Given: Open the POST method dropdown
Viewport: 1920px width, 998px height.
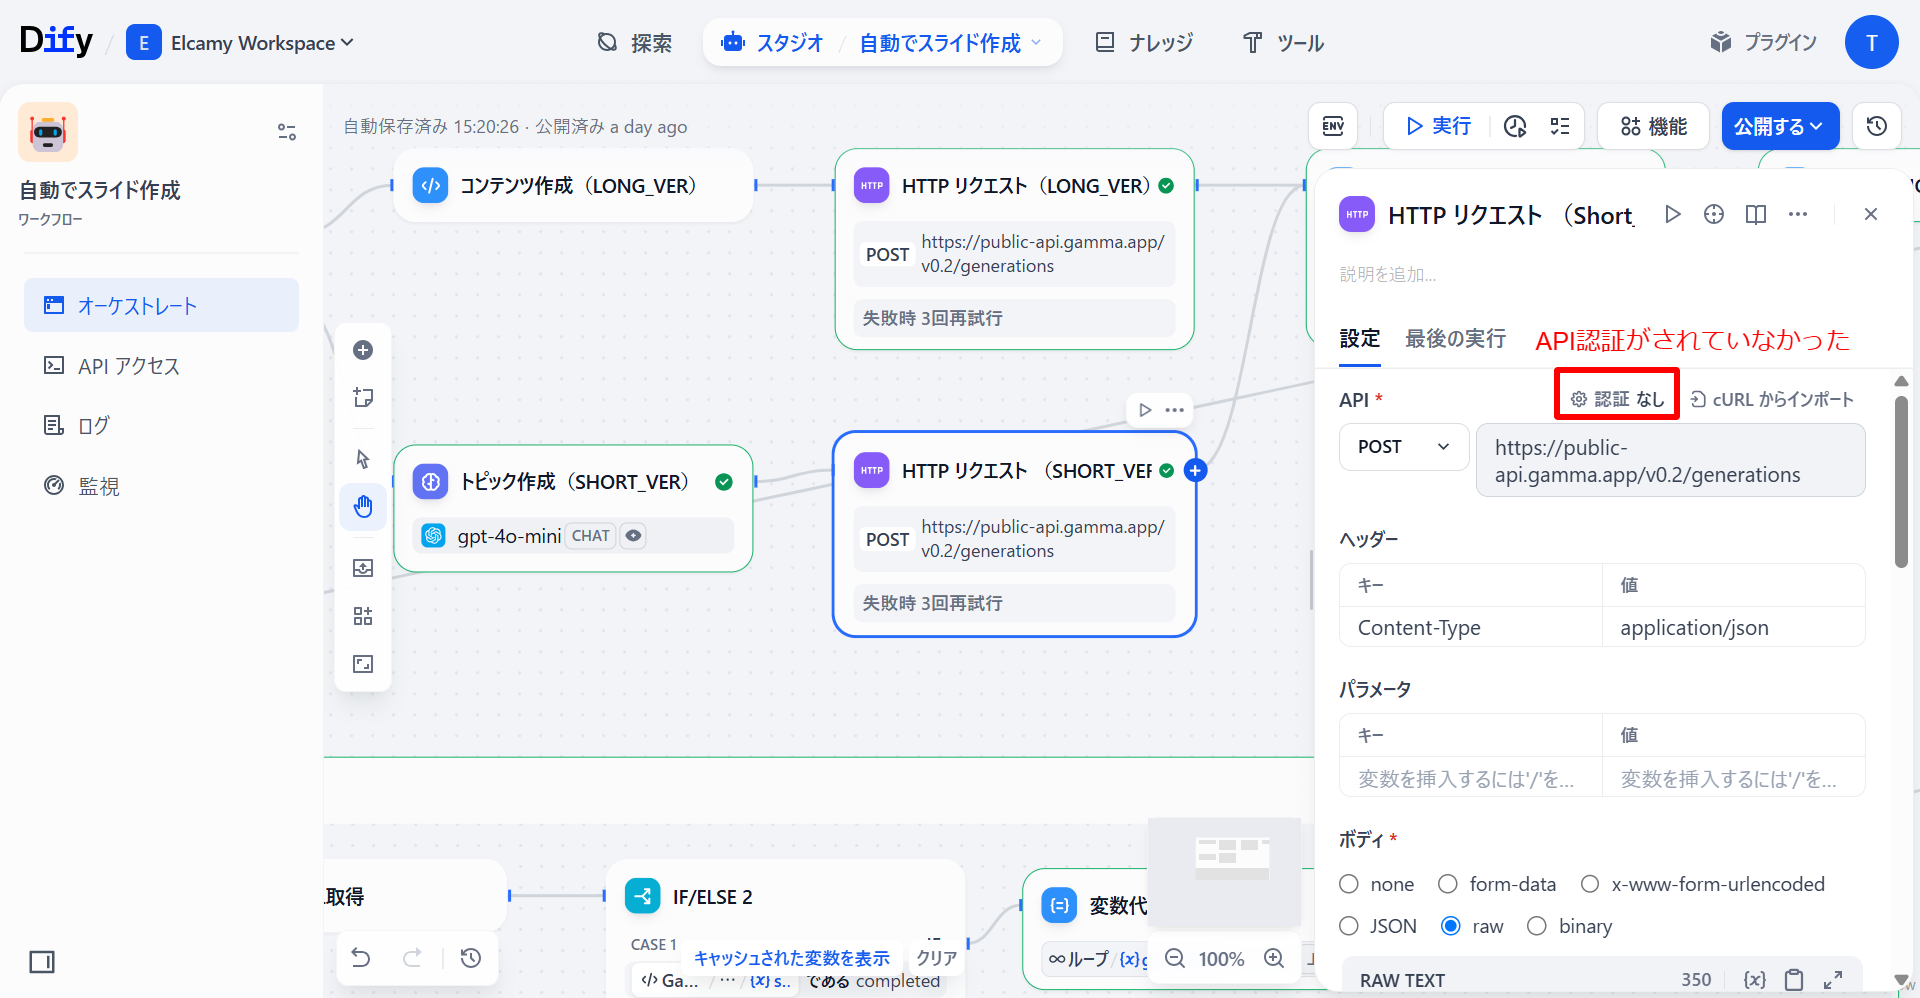Looking at the screenshot, I should [x=1403, y=447].
